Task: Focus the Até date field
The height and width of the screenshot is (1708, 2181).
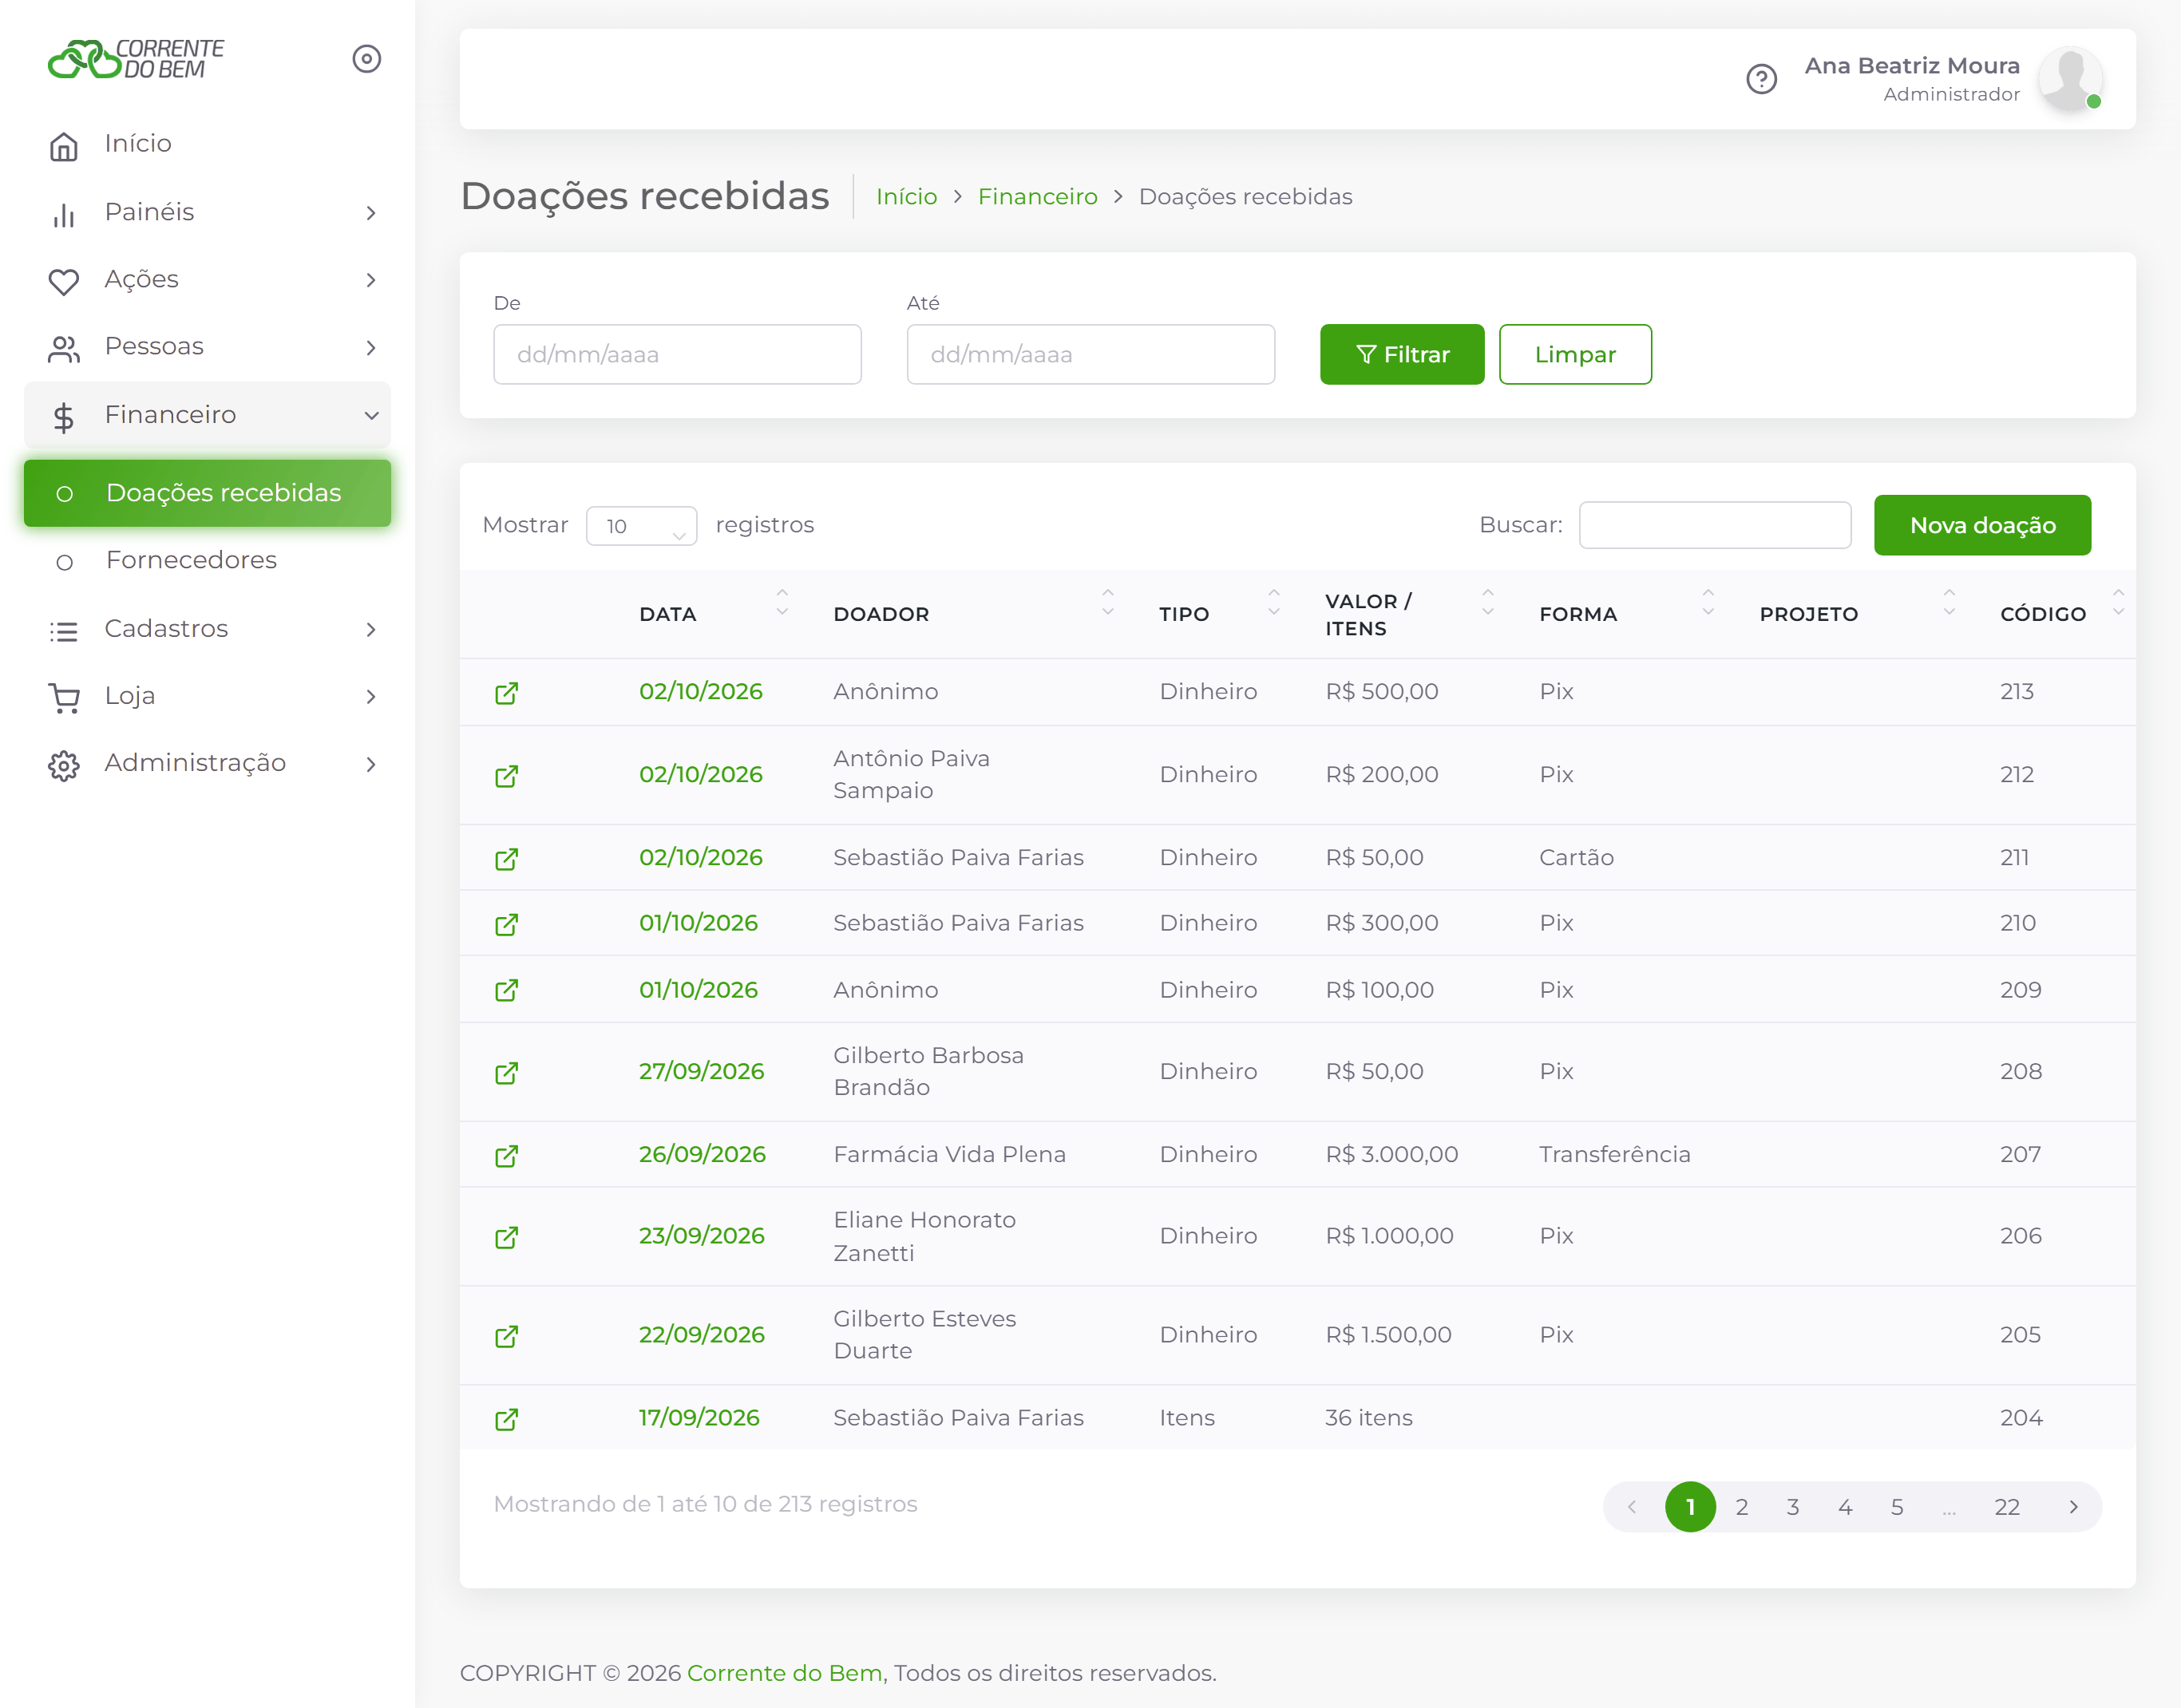Action: coord(1090,354)
